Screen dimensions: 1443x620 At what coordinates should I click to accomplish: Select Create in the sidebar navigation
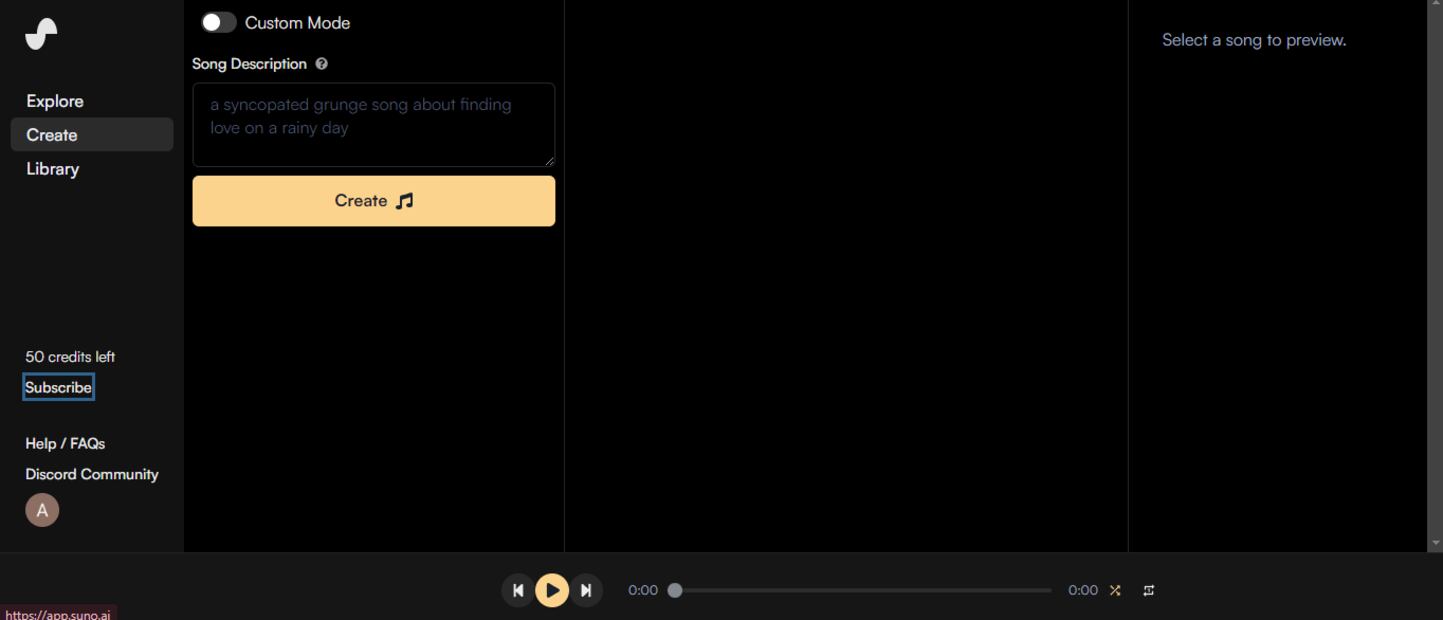pos(52,135)
